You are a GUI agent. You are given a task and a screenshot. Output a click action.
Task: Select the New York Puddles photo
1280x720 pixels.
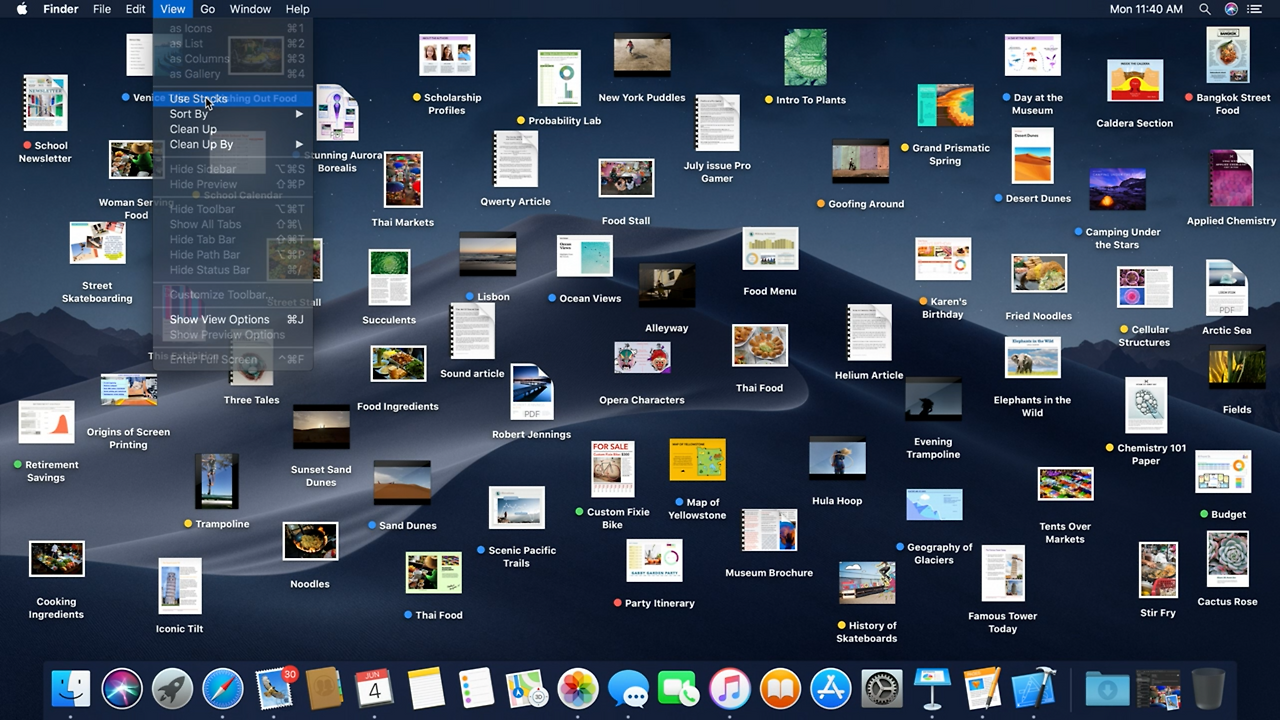pyautogui.click(x=642, y=55)
